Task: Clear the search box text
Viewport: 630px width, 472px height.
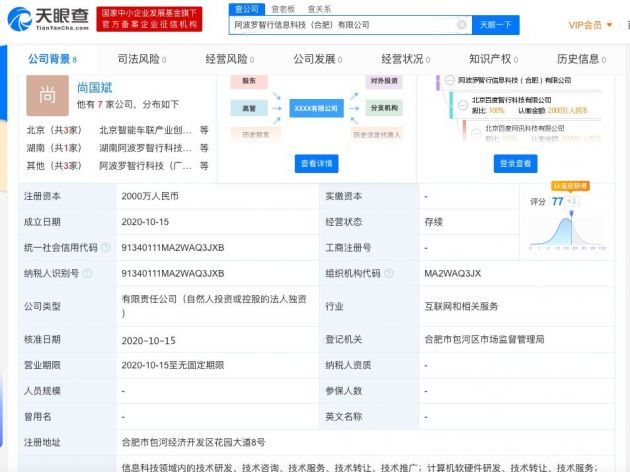Action: [x=462, y=25]
